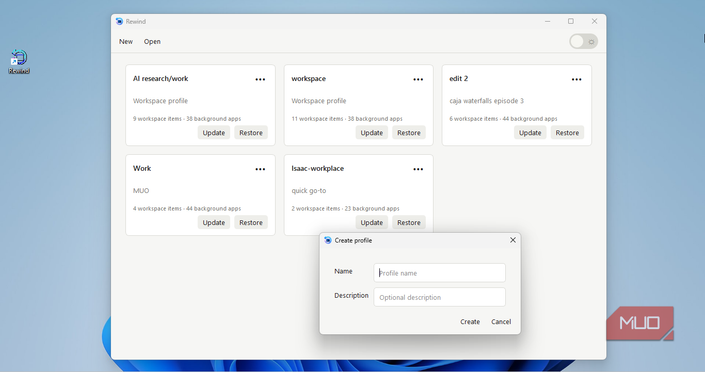Viewport: 705px width, 372px height.
Task: Update the Work profile
Action: click(x=214, y=223)
